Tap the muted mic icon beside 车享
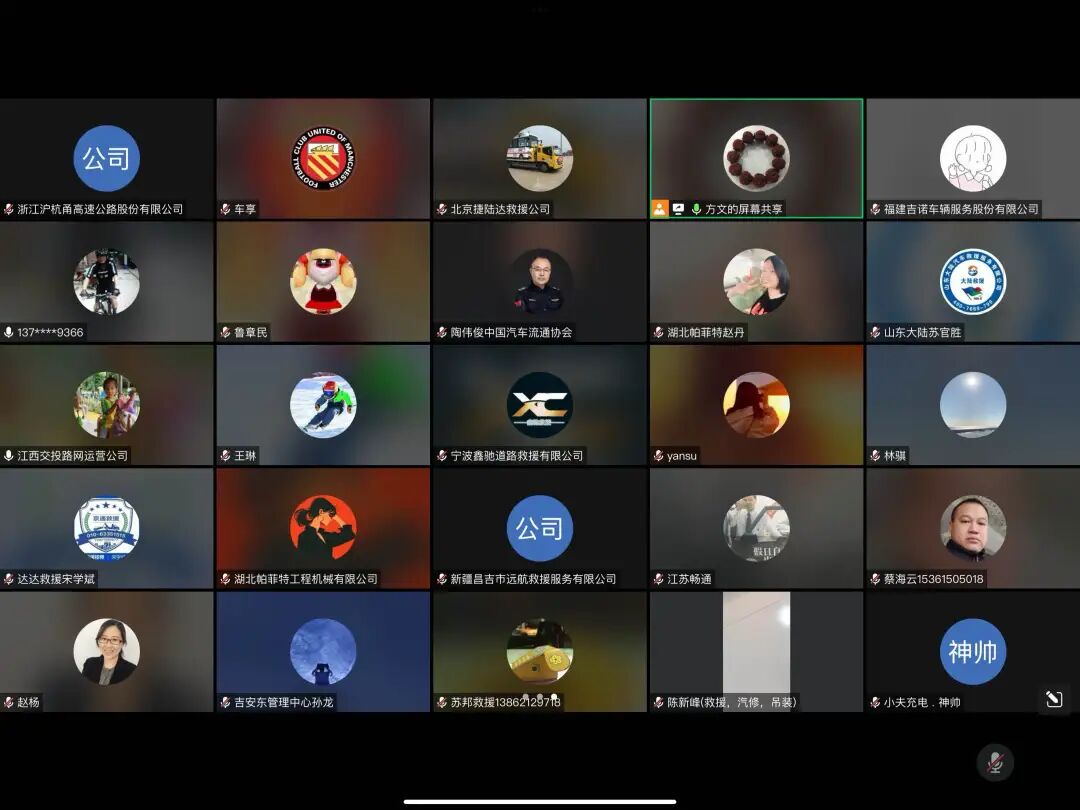This screenshot has height=810, width=1080. click(225, 209)
